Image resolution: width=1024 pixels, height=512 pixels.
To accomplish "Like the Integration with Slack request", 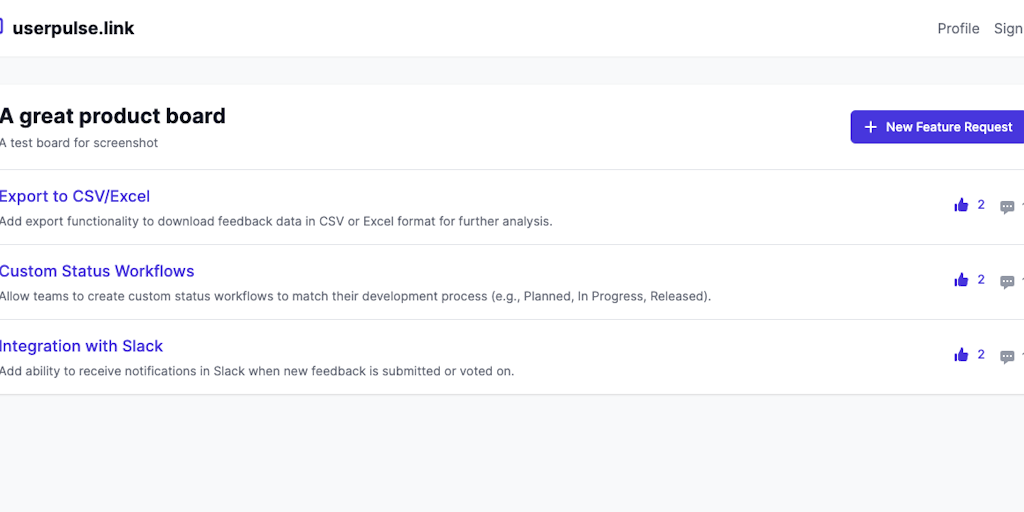I will [961, 355].
